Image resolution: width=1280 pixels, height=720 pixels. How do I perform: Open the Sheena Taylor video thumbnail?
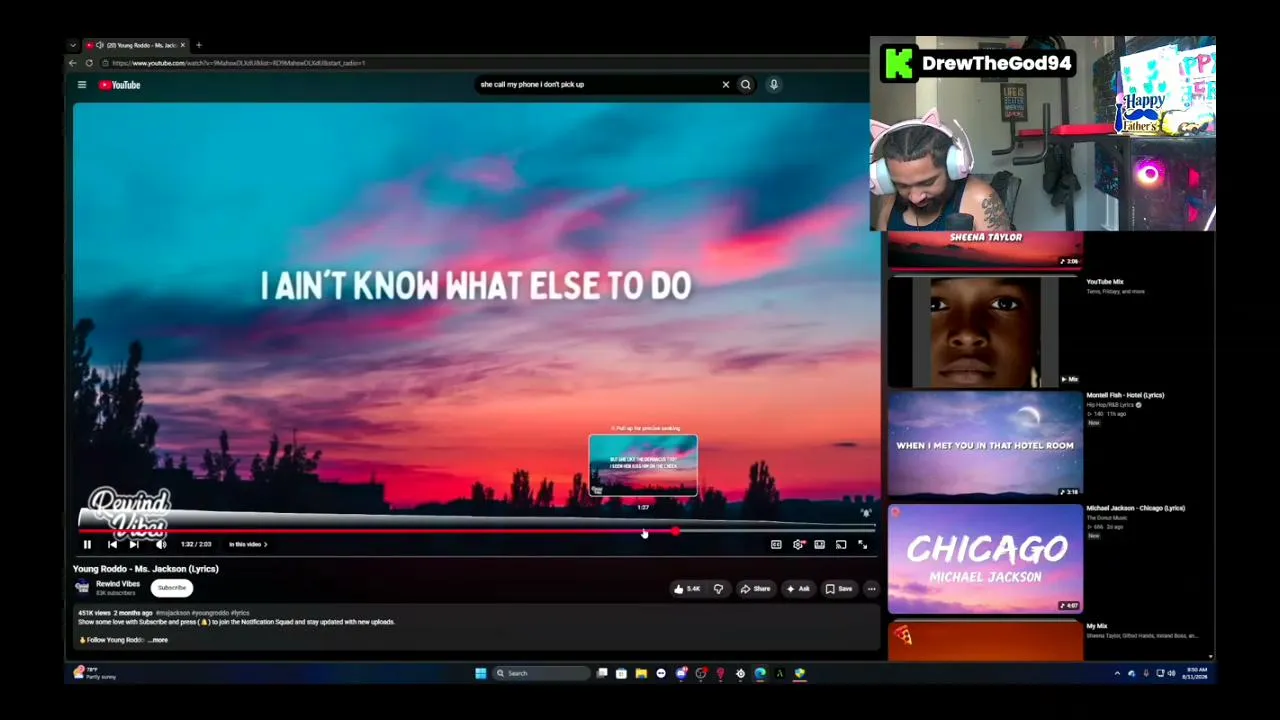point(985,250)
